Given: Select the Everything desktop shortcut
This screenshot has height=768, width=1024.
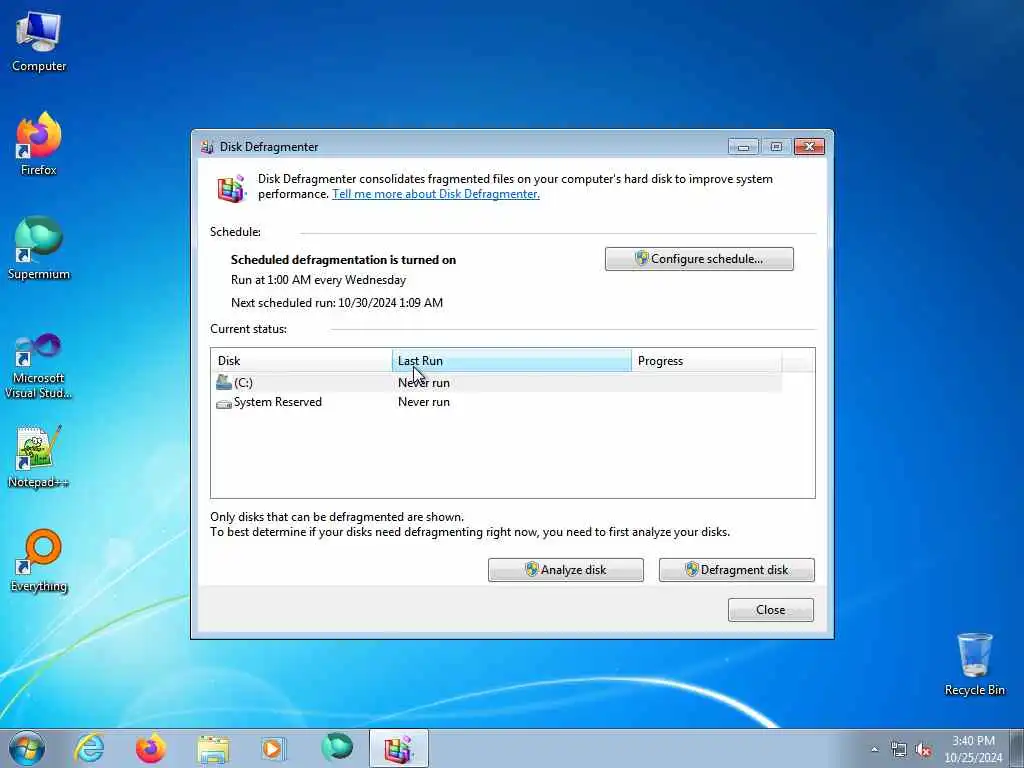Looking at the screenshot, I should pos(39,561).
